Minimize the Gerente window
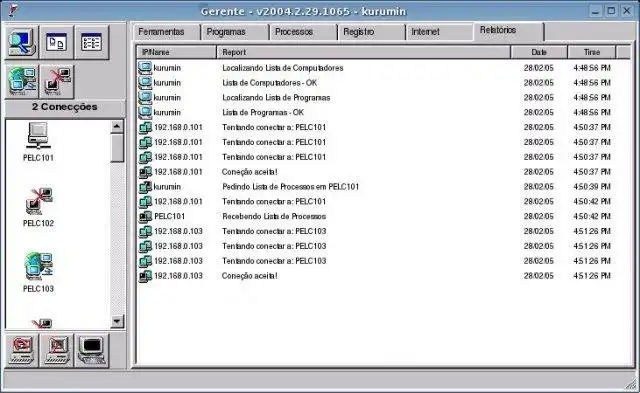This screenshot has height=393, width=640. [x=595, y=11]
